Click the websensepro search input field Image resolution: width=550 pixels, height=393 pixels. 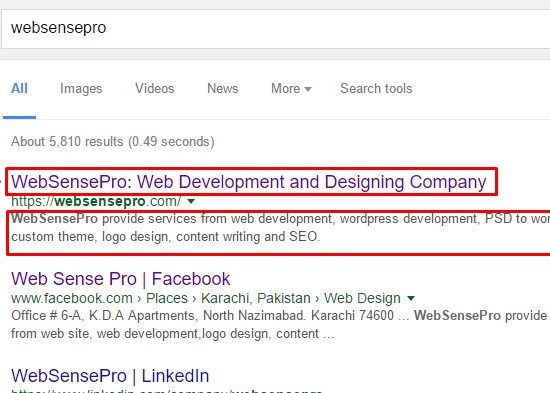pos(276,29)
